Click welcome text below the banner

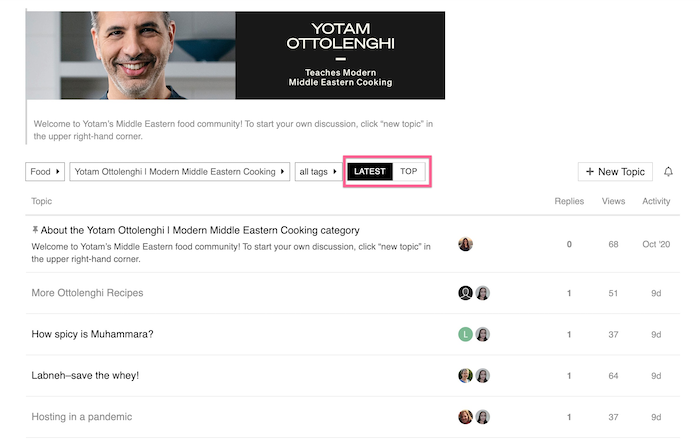click(233, 130)
